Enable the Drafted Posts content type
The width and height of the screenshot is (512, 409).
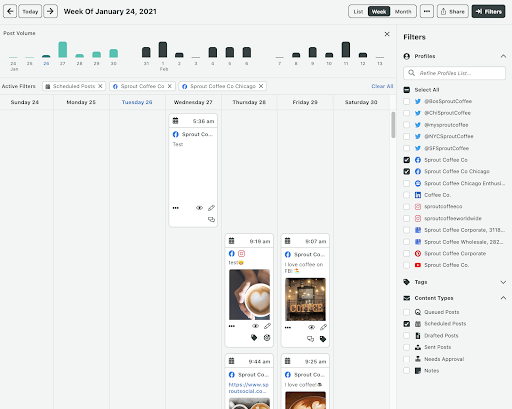click(x=407, y=336)
